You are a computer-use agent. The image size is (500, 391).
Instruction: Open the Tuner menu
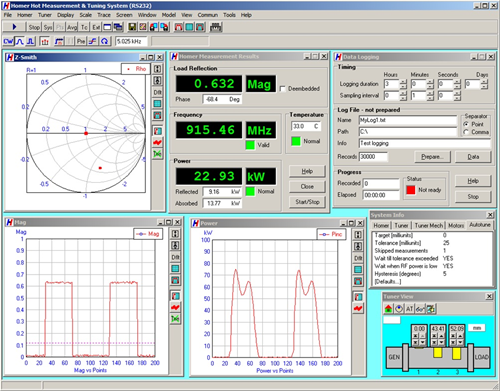click(x=45, y=15)
